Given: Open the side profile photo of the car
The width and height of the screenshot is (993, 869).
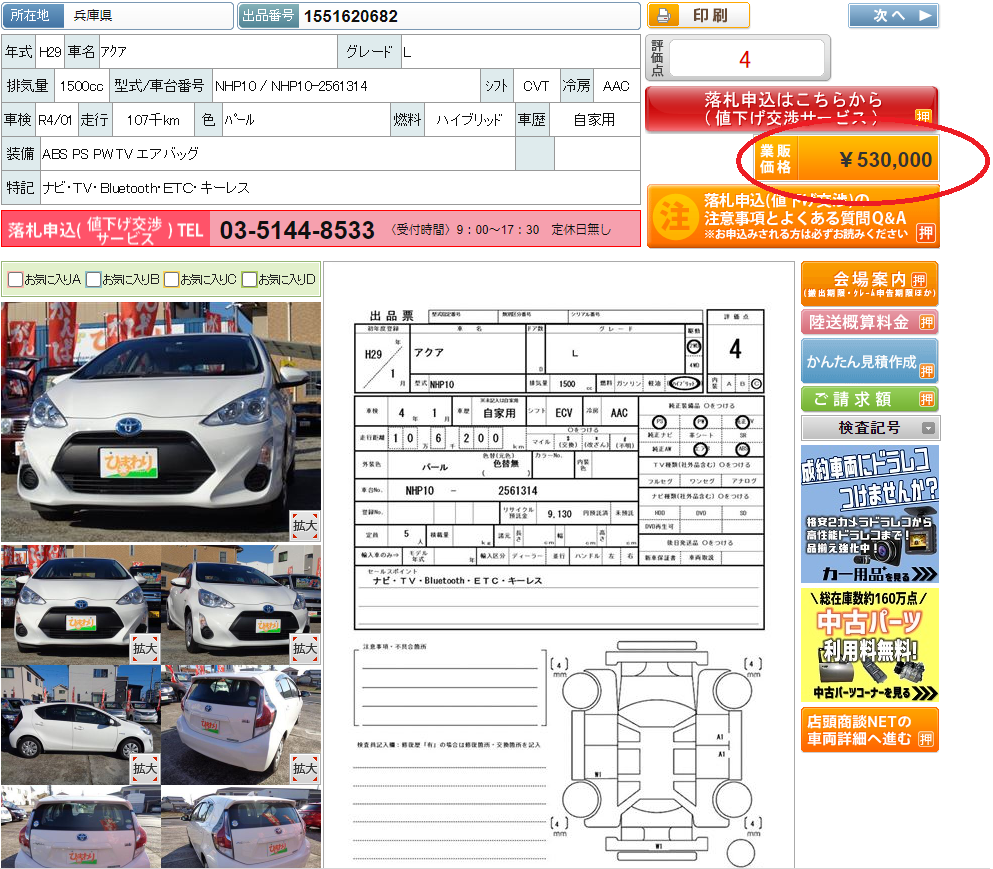Looking at the screenshot, I should (x=80, y=725).
